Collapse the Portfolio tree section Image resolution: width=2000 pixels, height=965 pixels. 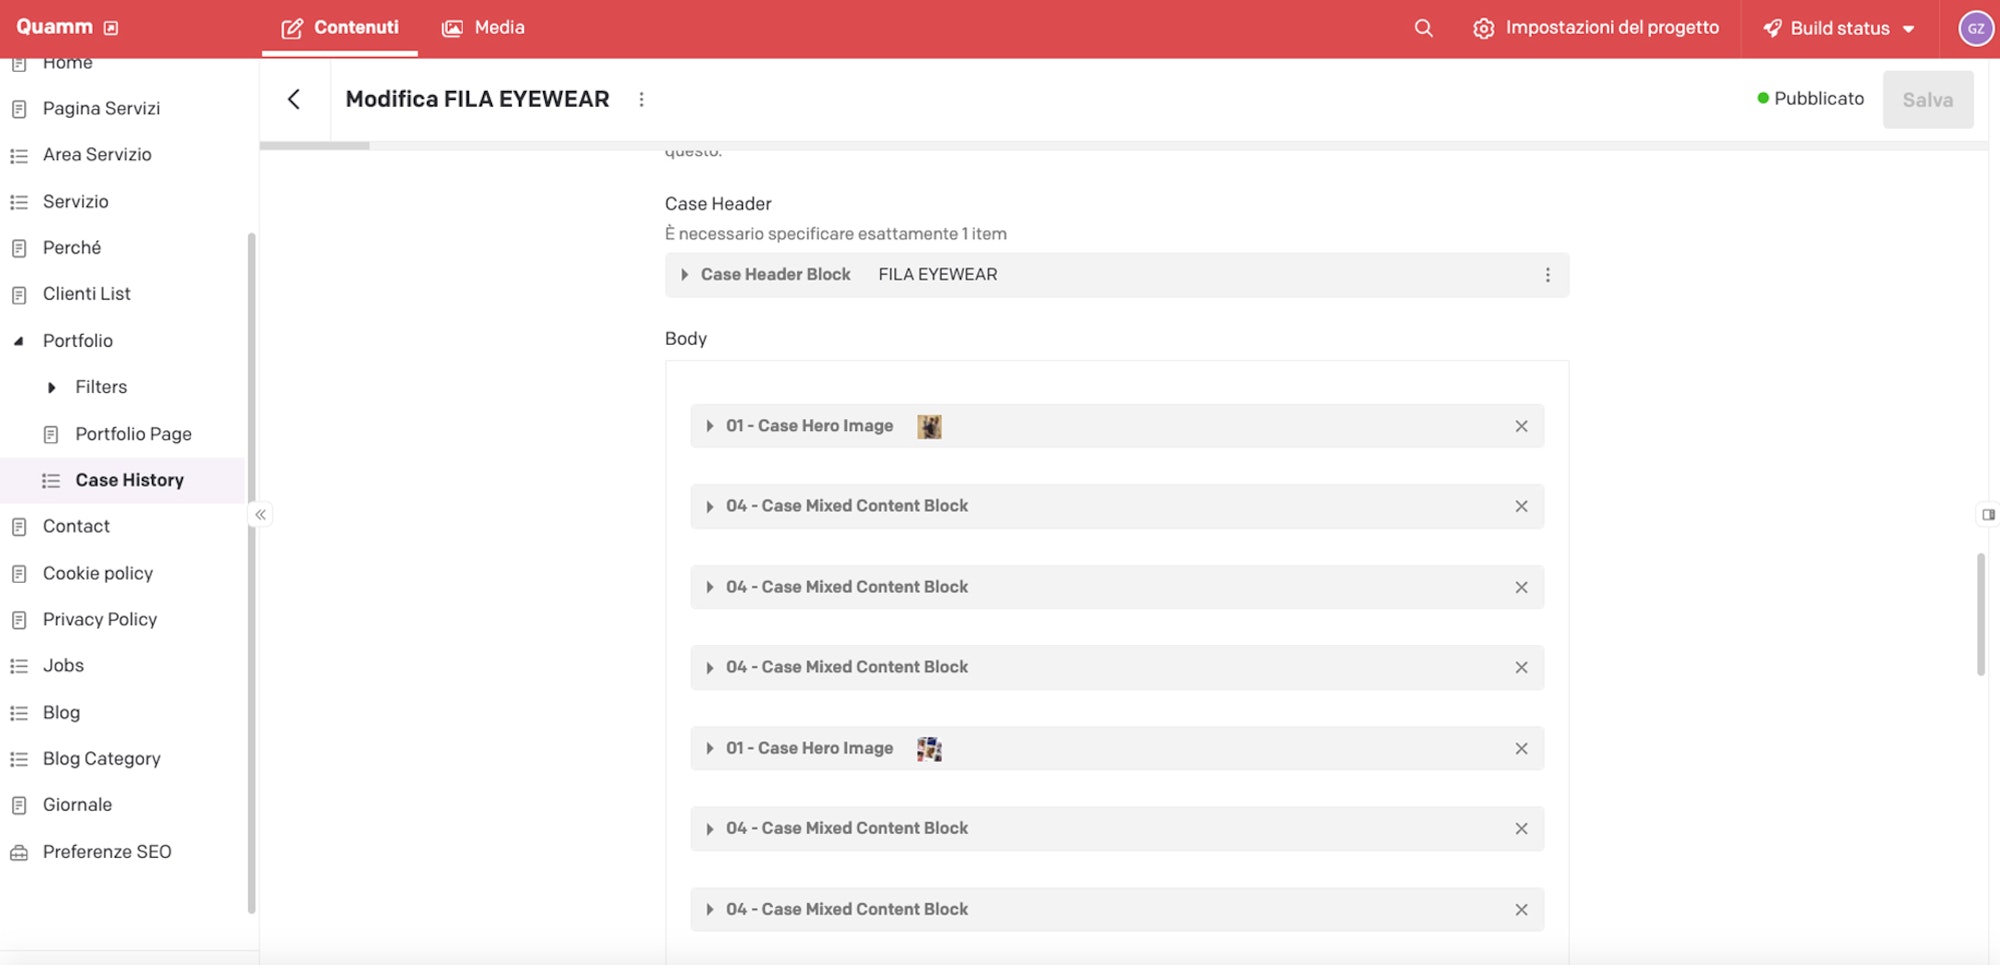click(x=18, y=341)
